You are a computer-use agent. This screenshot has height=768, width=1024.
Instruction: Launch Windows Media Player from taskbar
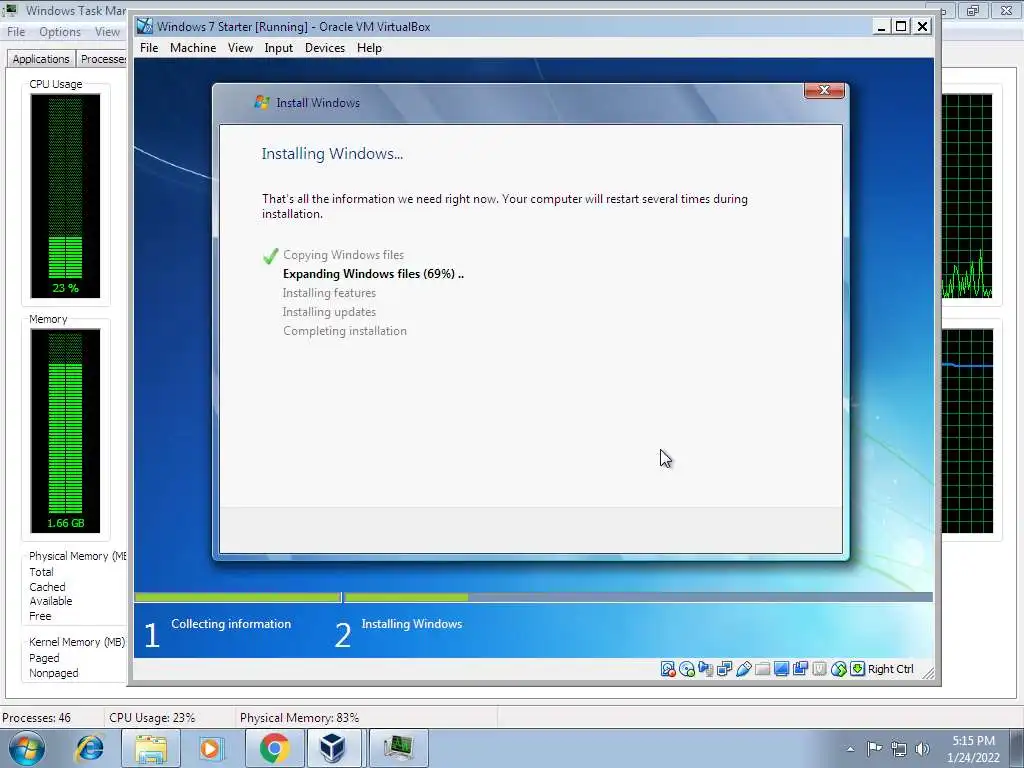(210, 748)
